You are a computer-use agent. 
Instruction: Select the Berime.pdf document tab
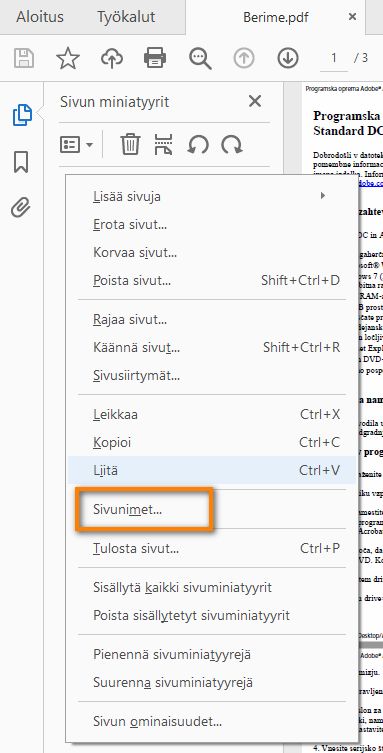(276, 17)
